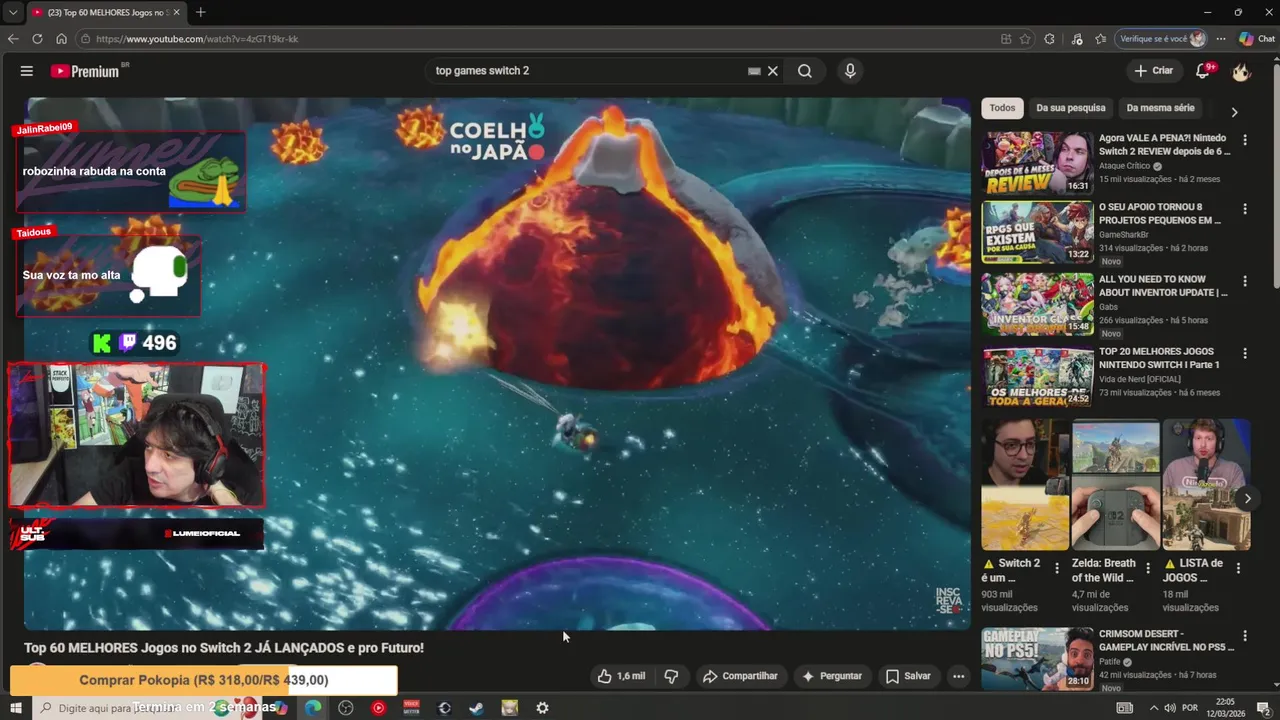Open the volume control in tray
The width and height of the screenshot is (1280, 720).
point(1170,708)
